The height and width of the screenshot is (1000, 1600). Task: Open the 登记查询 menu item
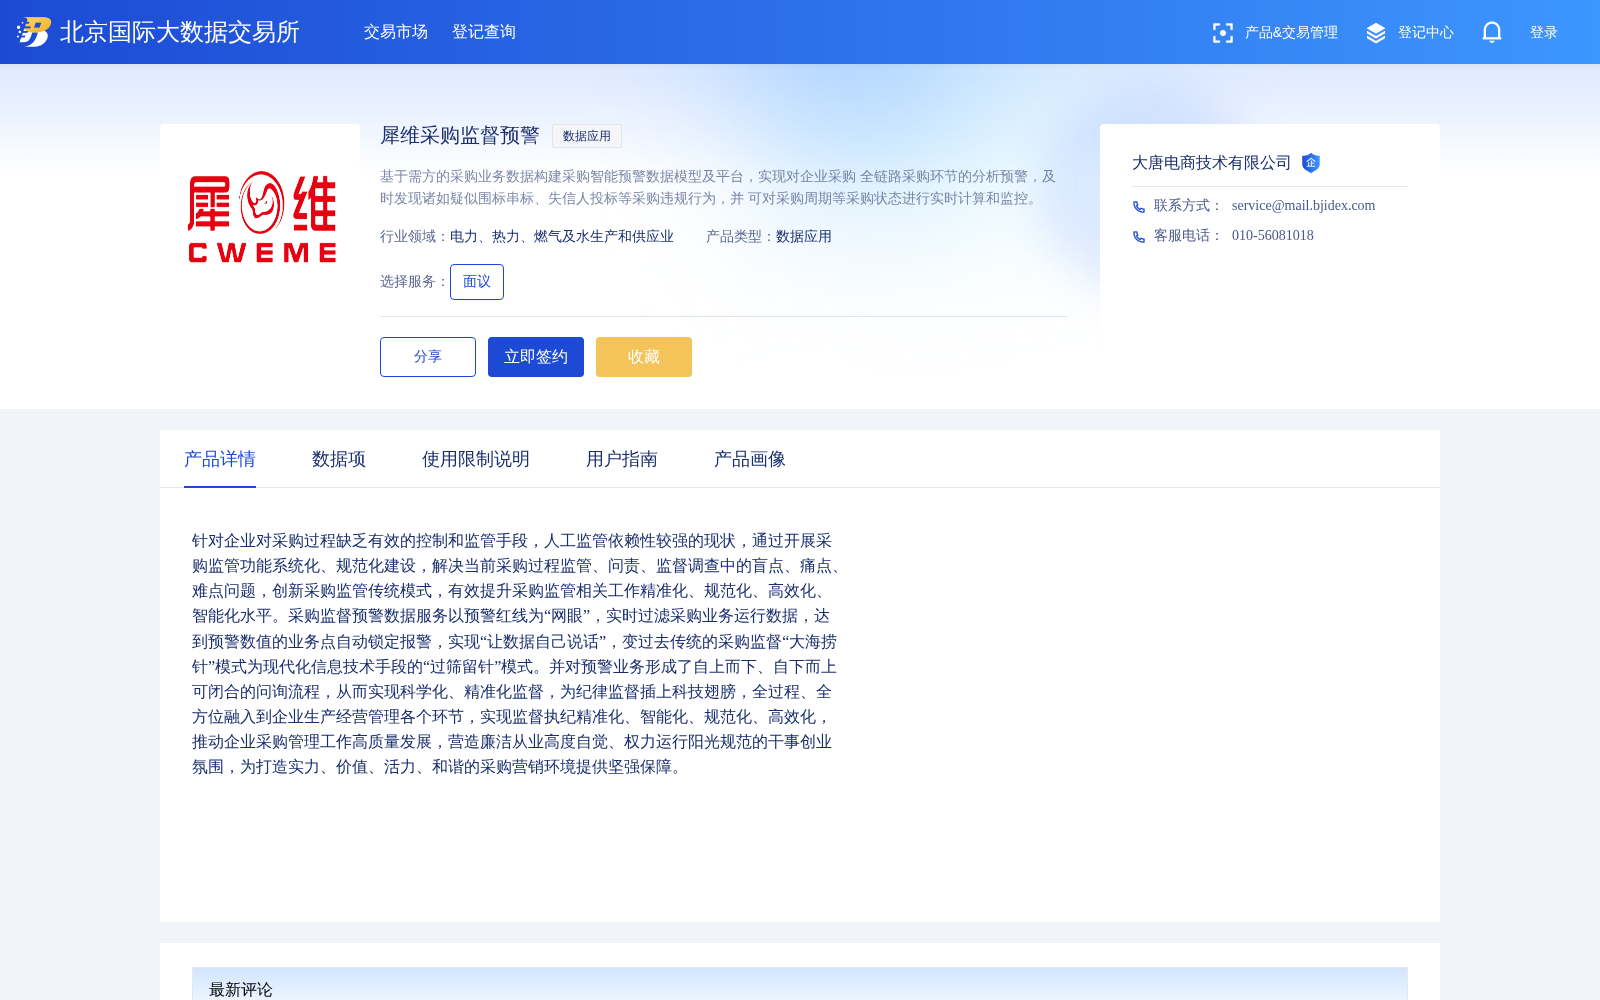click(x=484, y=32)
